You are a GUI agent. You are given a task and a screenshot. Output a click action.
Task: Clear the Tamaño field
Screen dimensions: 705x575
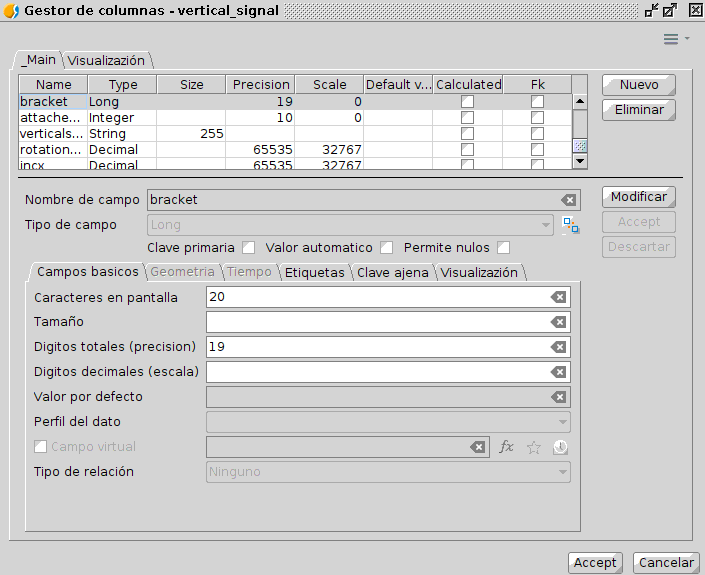point(558,322)
